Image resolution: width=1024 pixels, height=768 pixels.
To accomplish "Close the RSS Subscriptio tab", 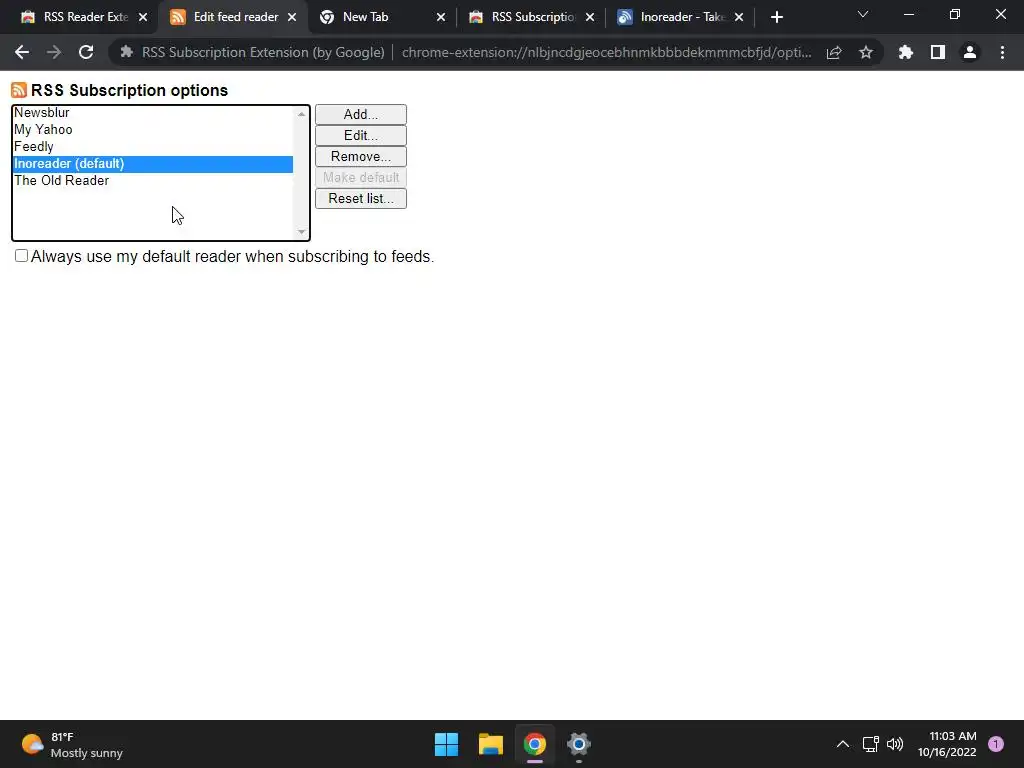I will (590, 17).
